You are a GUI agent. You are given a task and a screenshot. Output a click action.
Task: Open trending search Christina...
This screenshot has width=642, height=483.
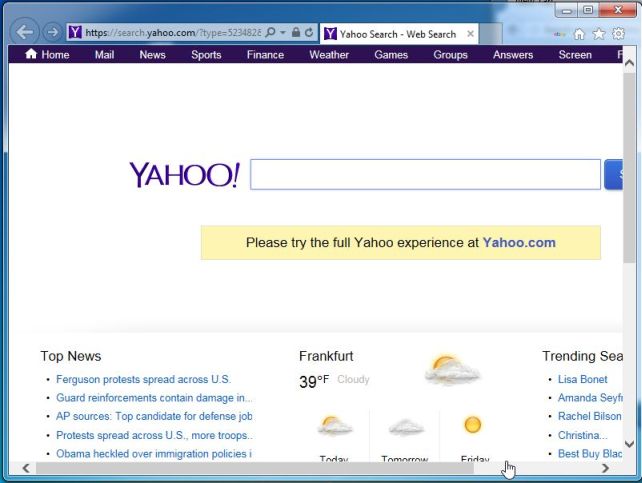point(583,435)
